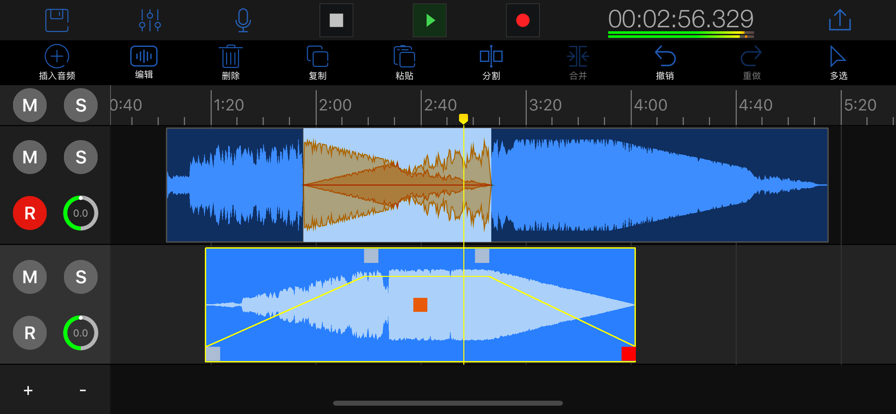Tap the plus zoom-in button

[28, 391]
